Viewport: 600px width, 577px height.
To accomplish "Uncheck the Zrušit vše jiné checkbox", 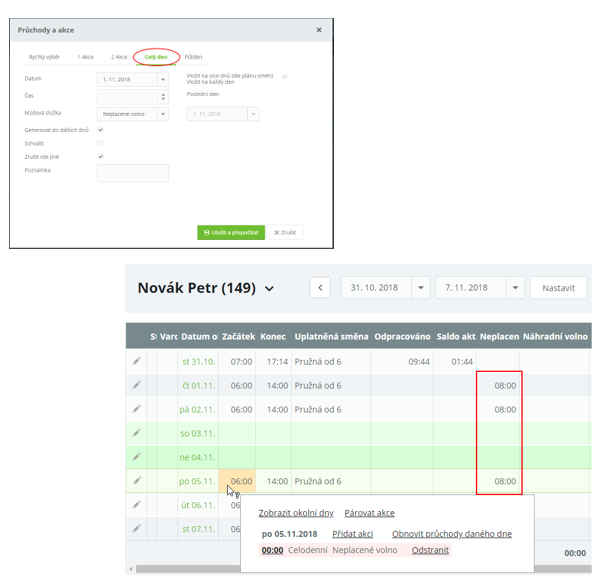I will [x=101, y=156].
